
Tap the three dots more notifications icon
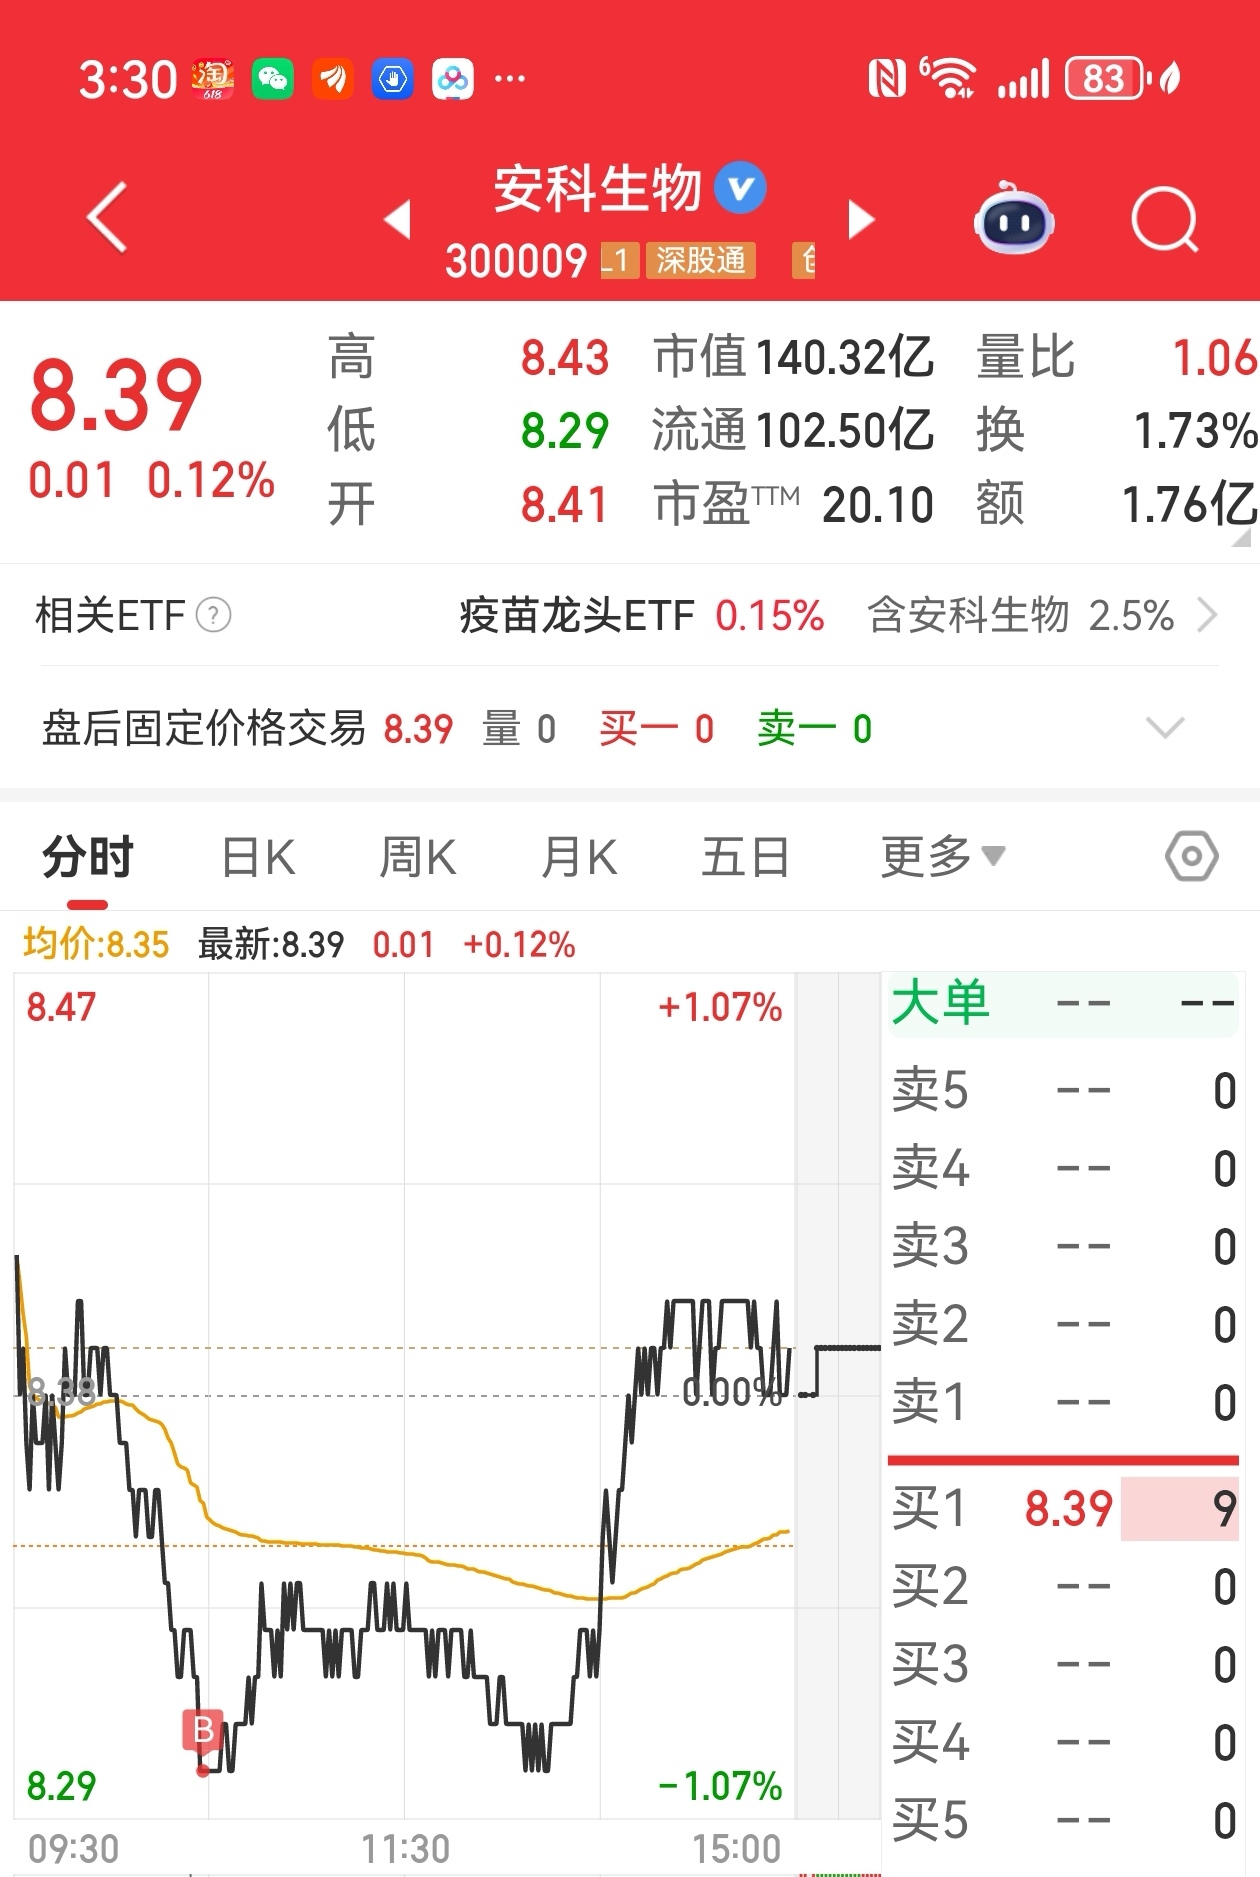coord(510,79)
